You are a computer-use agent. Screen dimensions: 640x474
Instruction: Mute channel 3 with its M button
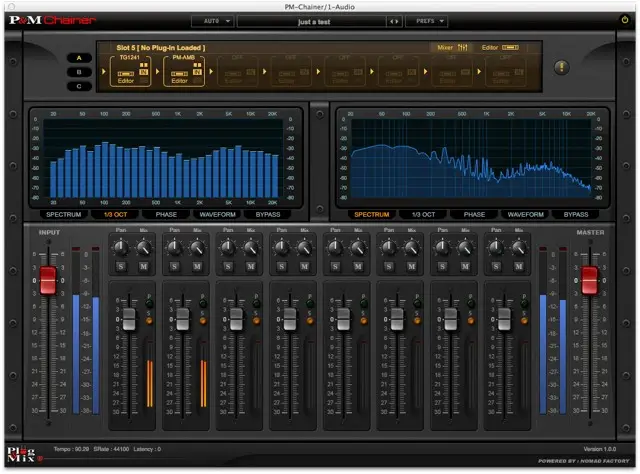251,267
